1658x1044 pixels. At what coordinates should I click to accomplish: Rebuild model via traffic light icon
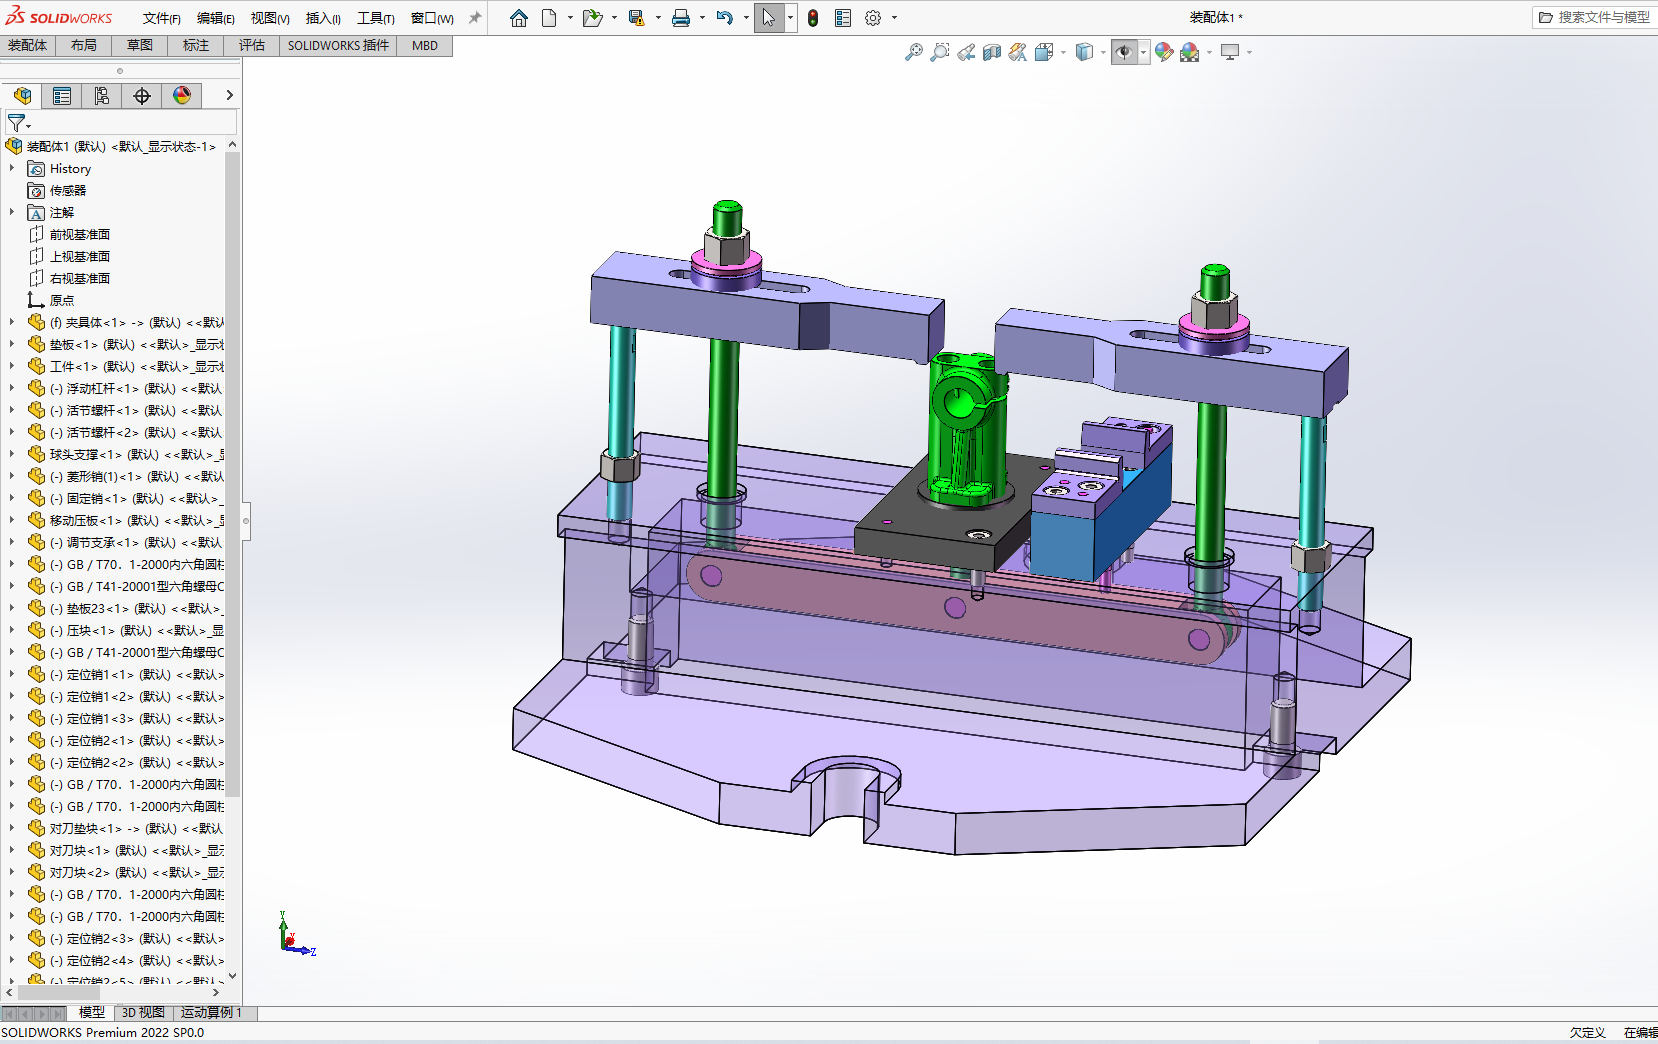click(x=813, y=18)
